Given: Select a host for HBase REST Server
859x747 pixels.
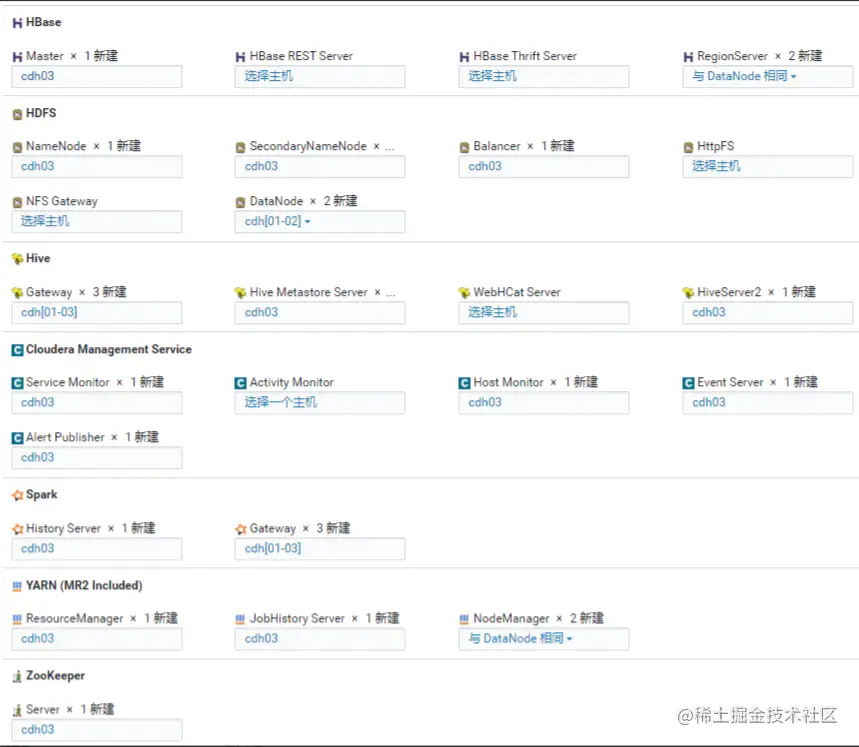Looking at the screenshot, I should (320, 77).
